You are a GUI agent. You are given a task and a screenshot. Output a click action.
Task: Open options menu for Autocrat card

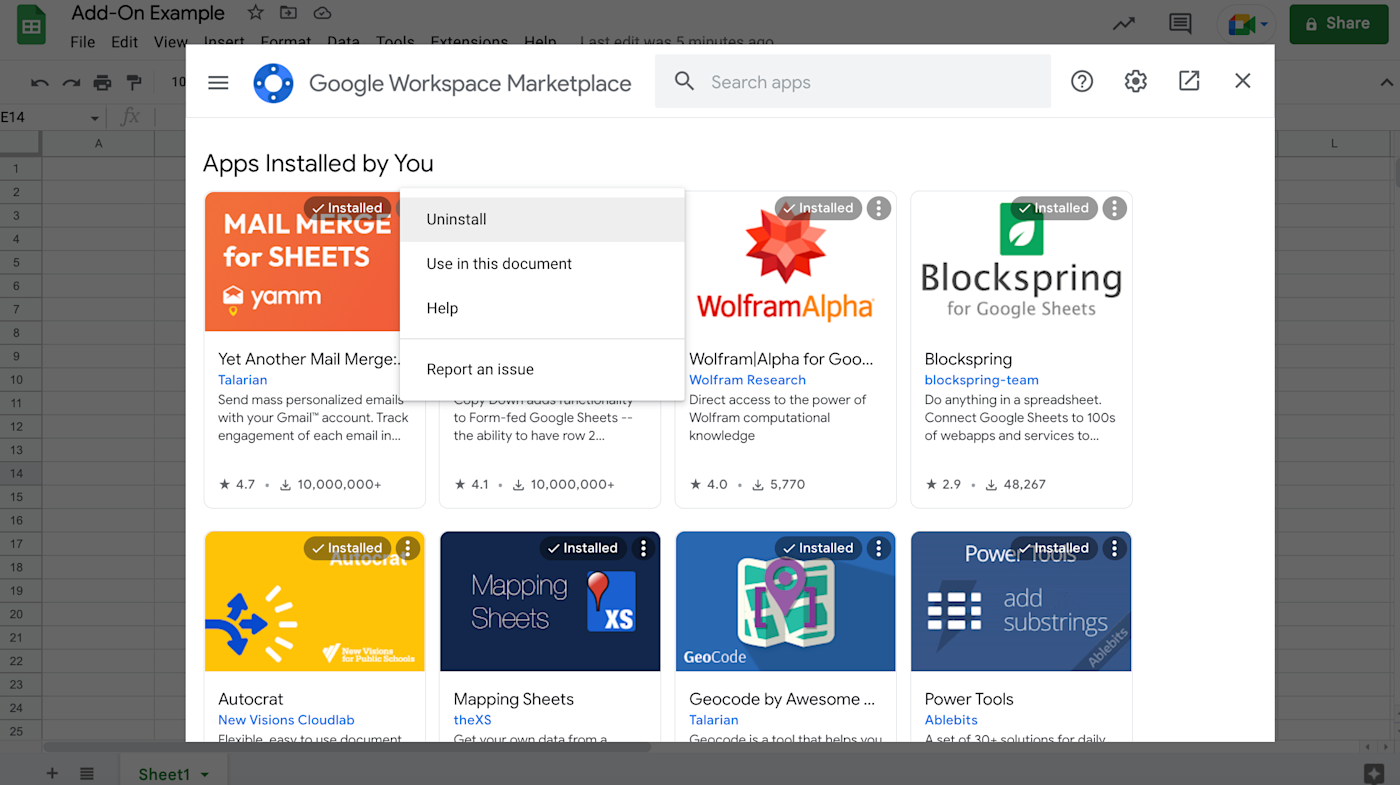tap(407, 548)
